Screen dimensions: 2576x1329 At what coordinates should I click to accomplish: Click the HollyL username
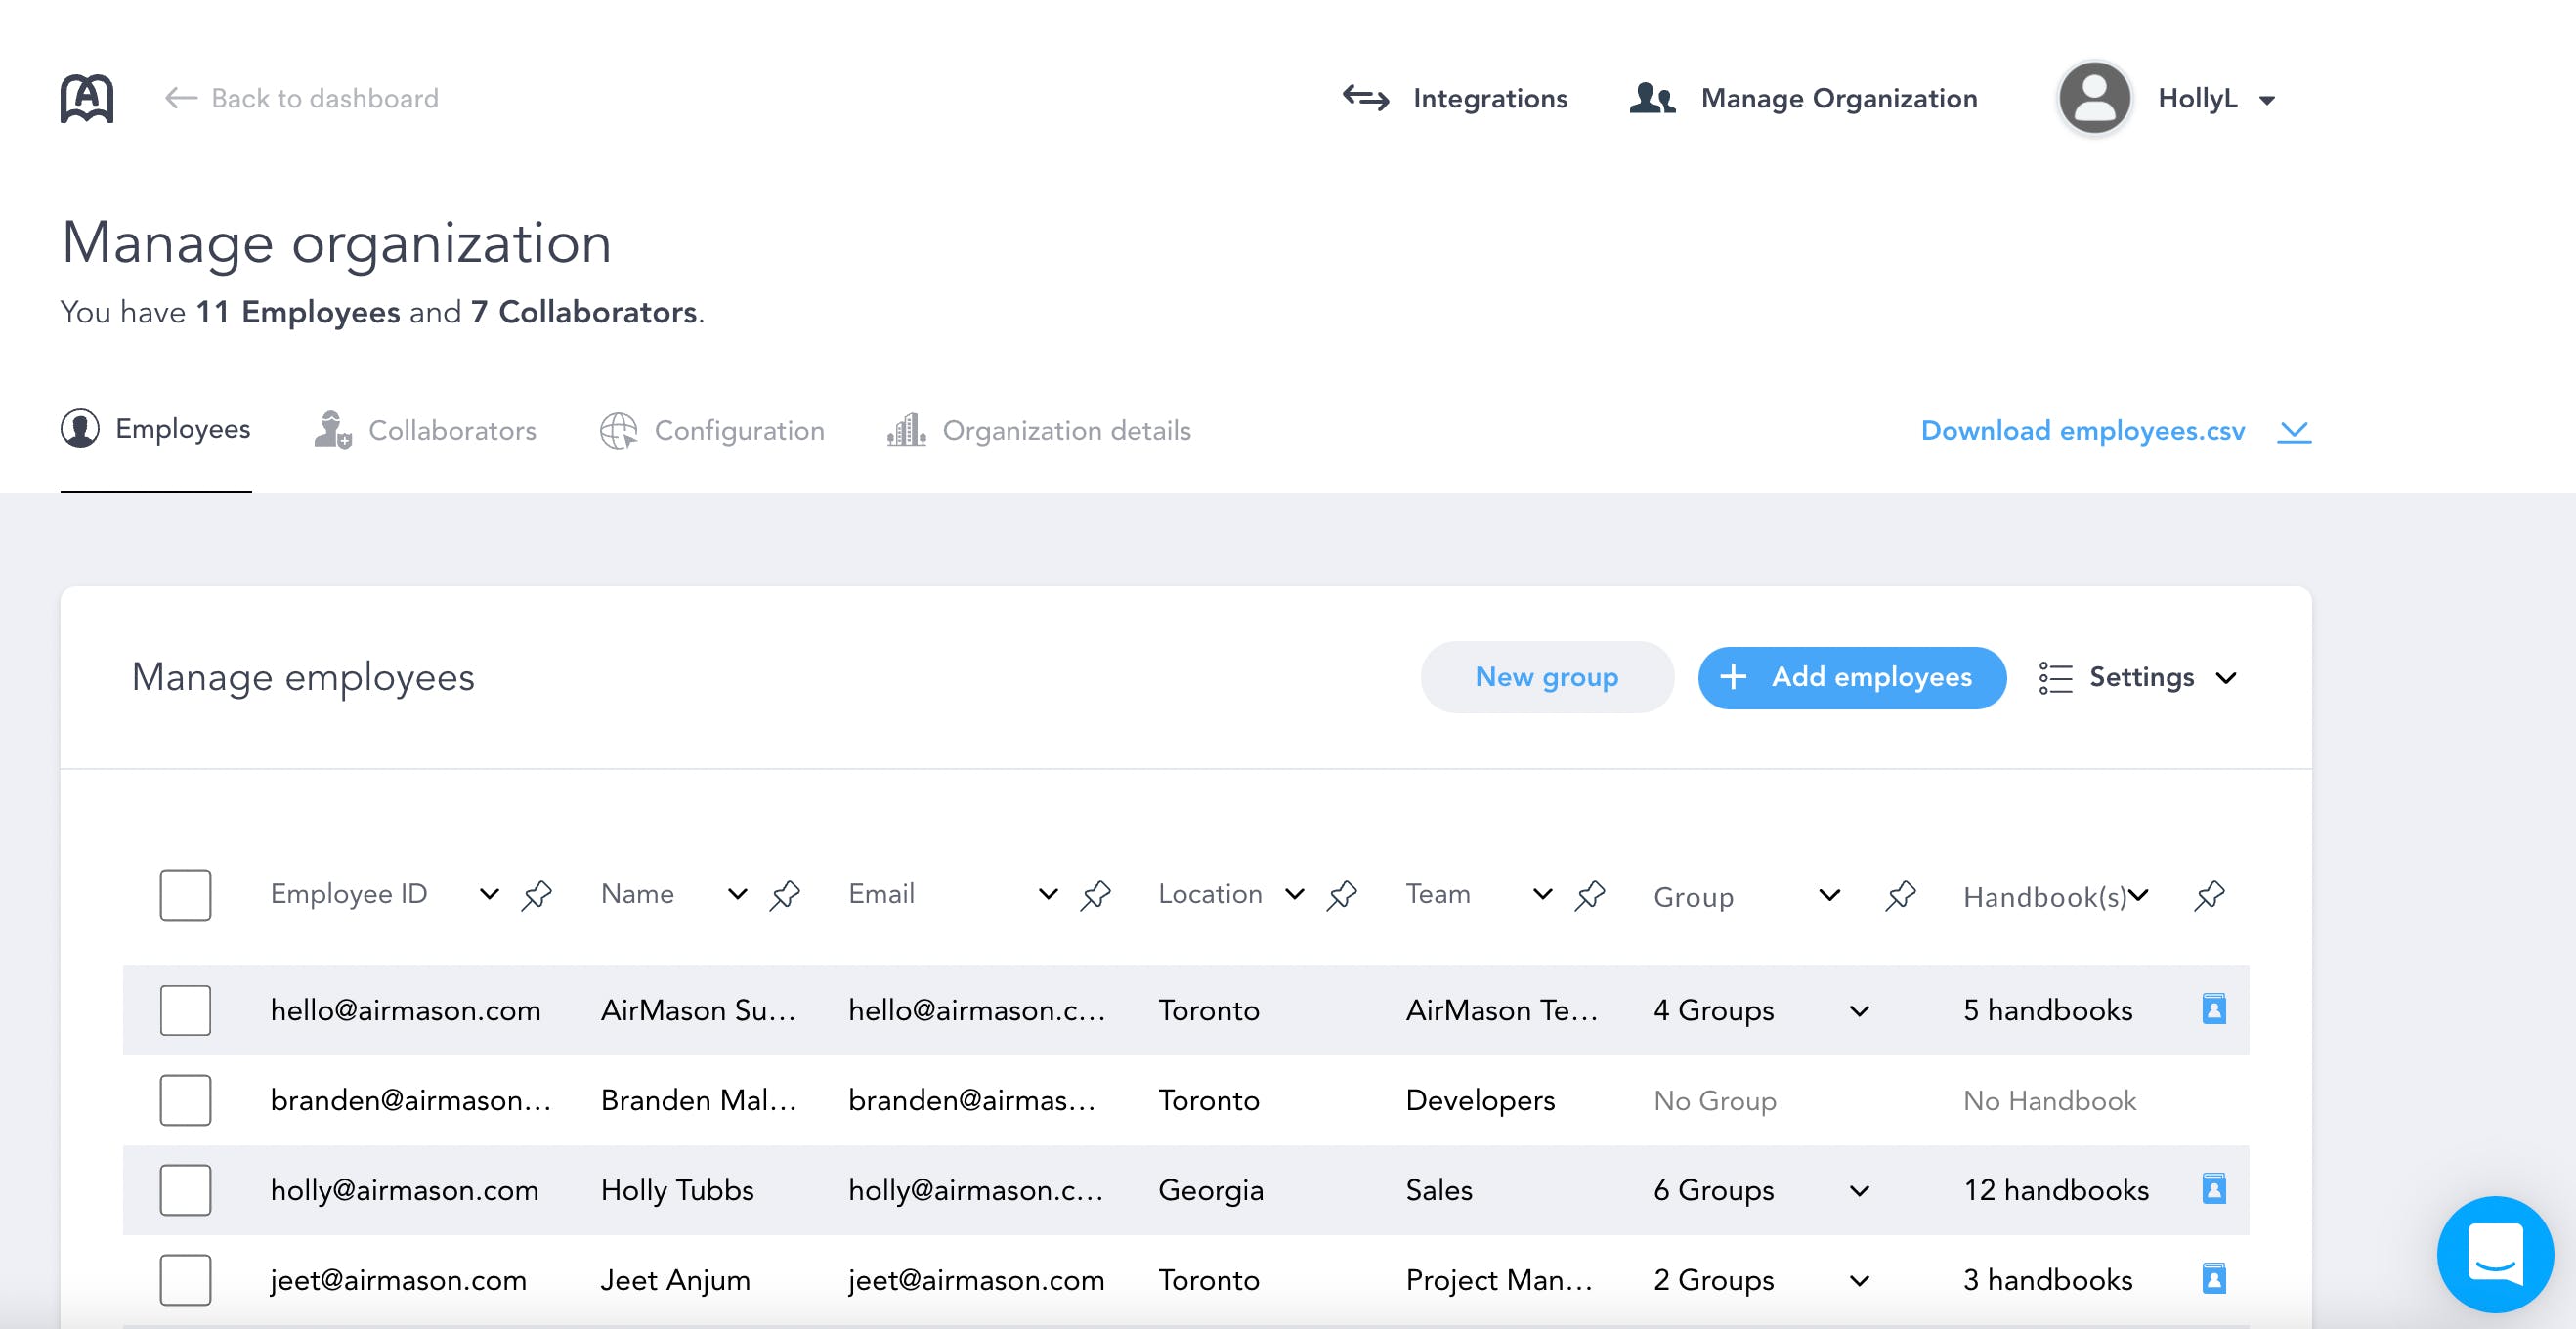pyautogui.click(x=2197, y=98)
